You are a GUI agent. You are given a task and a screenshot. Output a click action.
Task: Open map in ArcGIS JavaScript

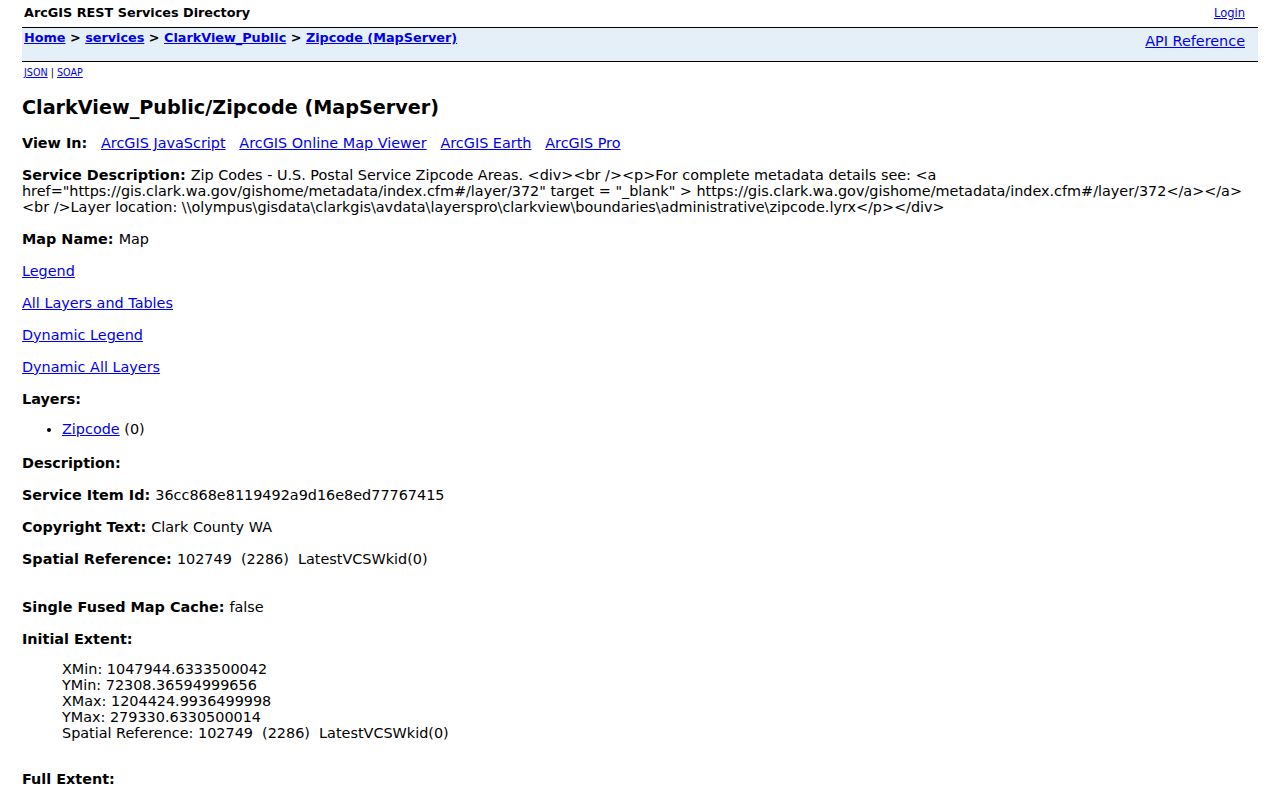coord(163,143)
